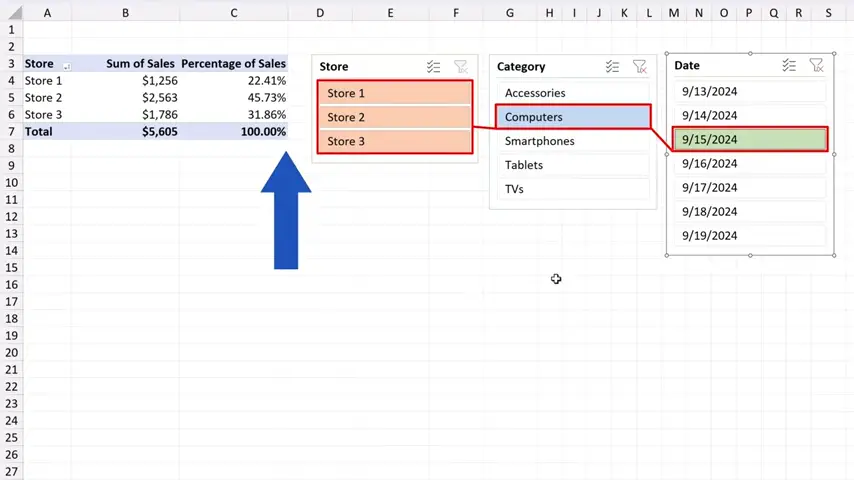Clear the Date slicer filter
The width and height of the screenshot is (854, 480).
[817, 66]
